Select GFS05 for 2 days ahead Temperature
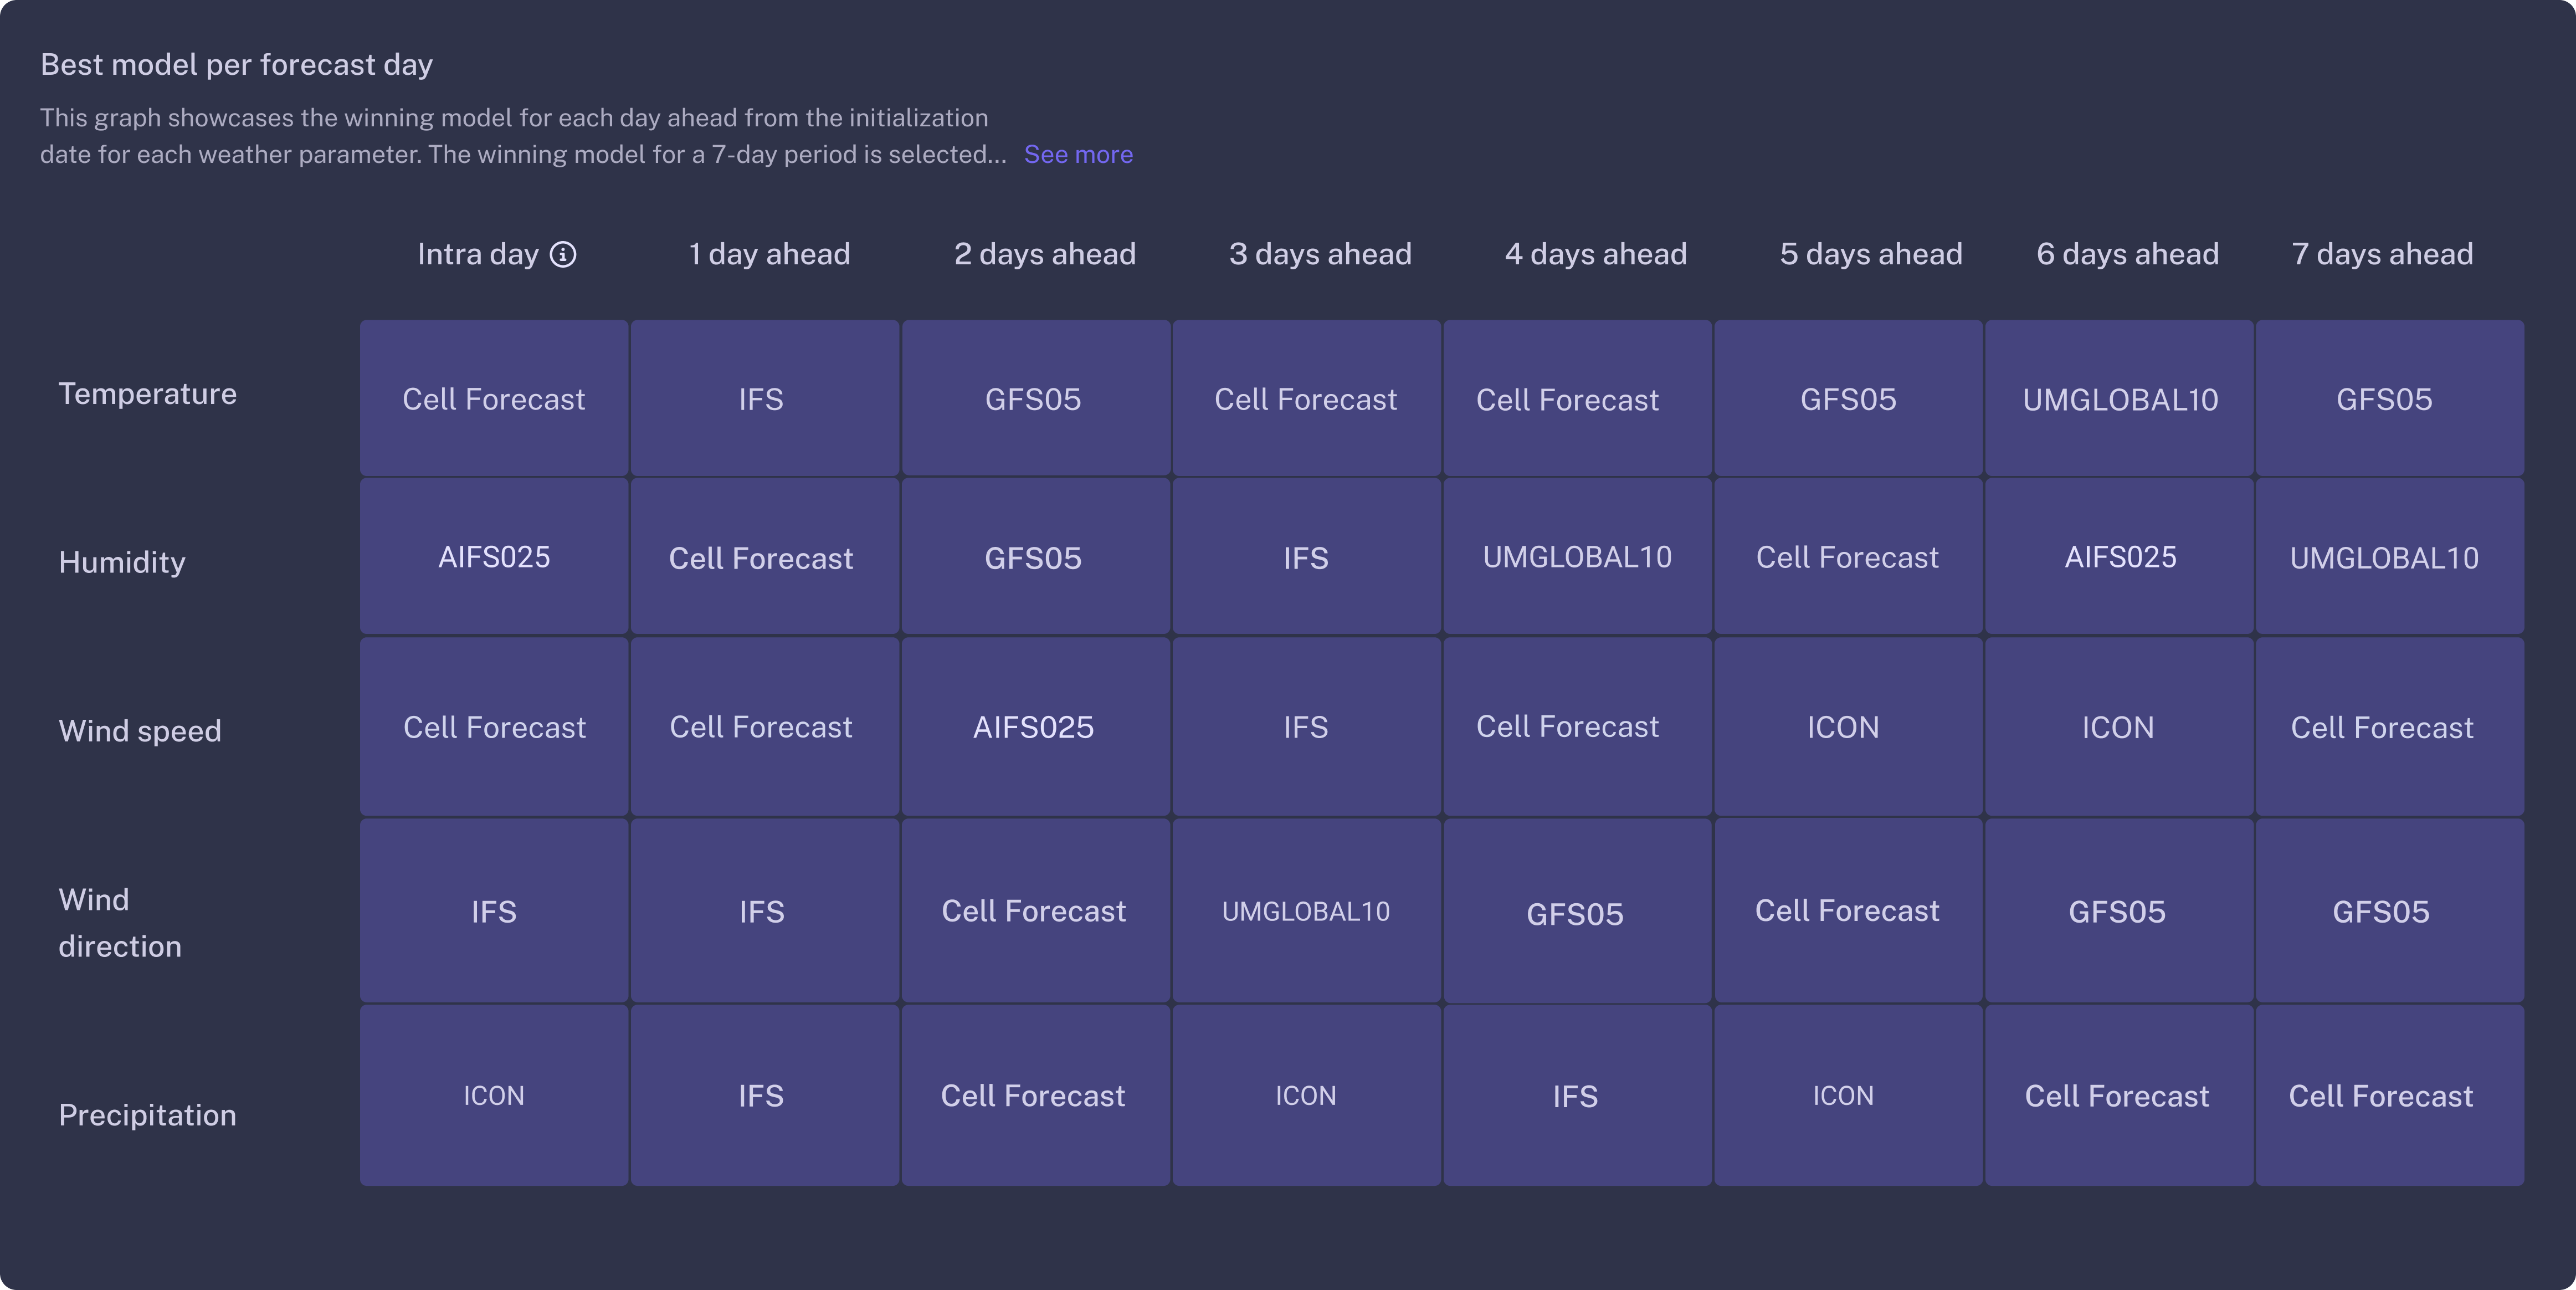This screenshot has height=1290, width=2576. (x=1034, y=399)
